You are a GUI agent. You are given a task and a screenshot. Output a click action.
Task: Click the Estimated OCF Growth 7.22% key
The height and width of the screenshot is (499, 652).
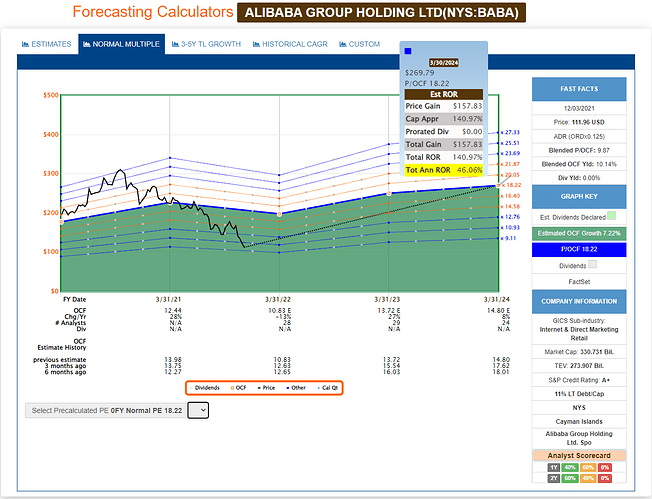(579, 233)
